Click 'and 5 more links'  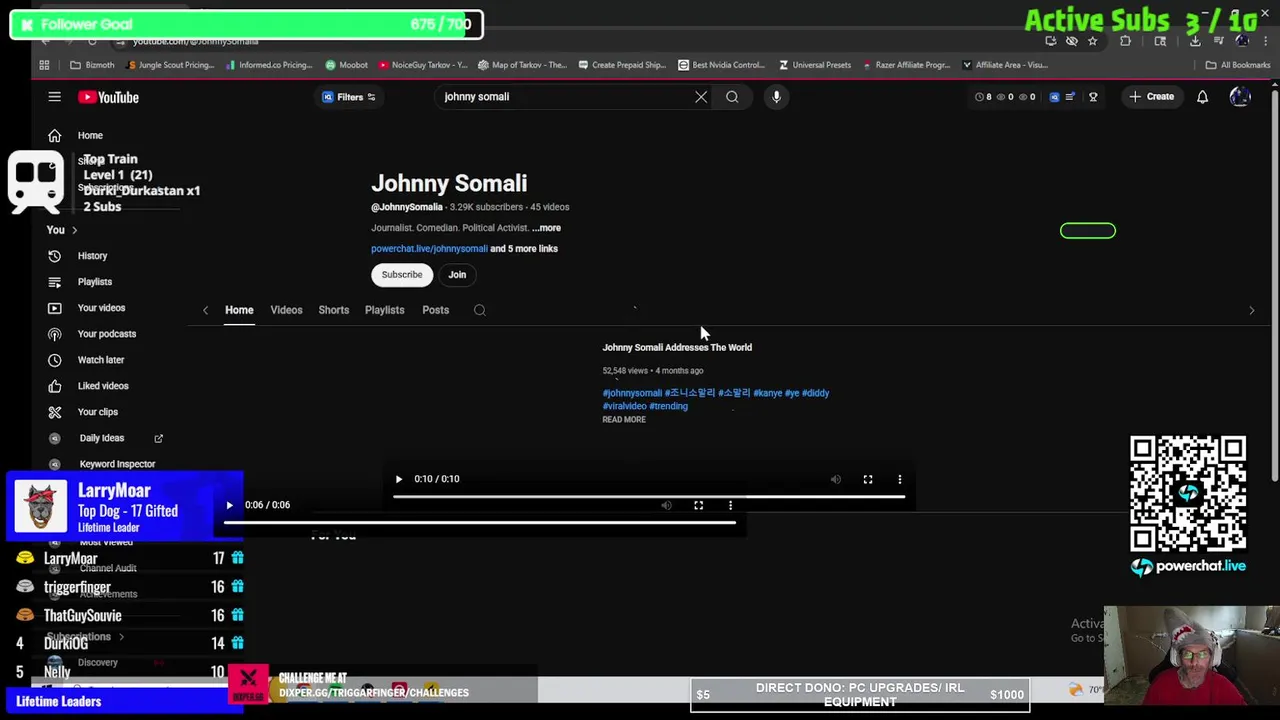(524, 249)
